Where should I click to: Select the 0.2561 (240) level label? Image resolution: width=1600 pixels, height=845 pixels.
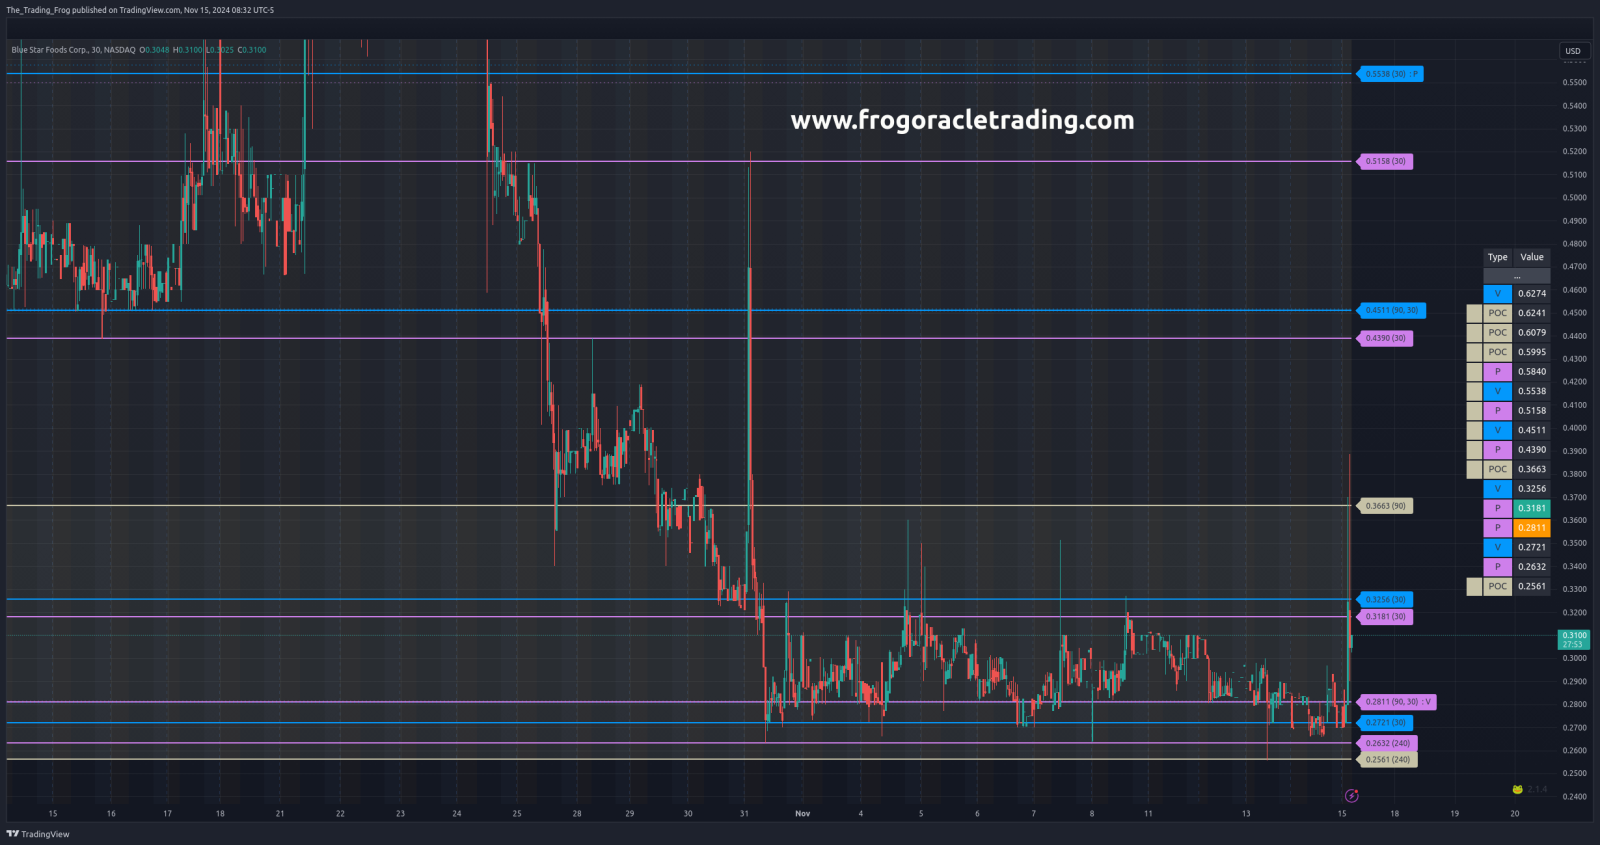[1388, 760]
